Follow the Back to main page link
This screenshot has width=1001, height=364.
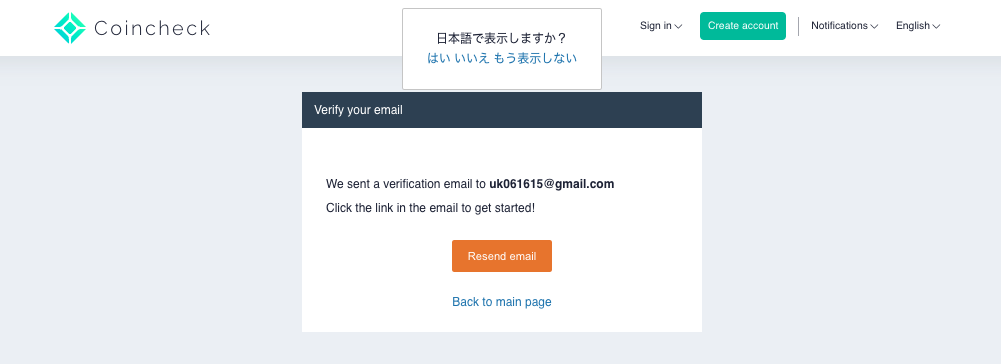click(502, 301)
